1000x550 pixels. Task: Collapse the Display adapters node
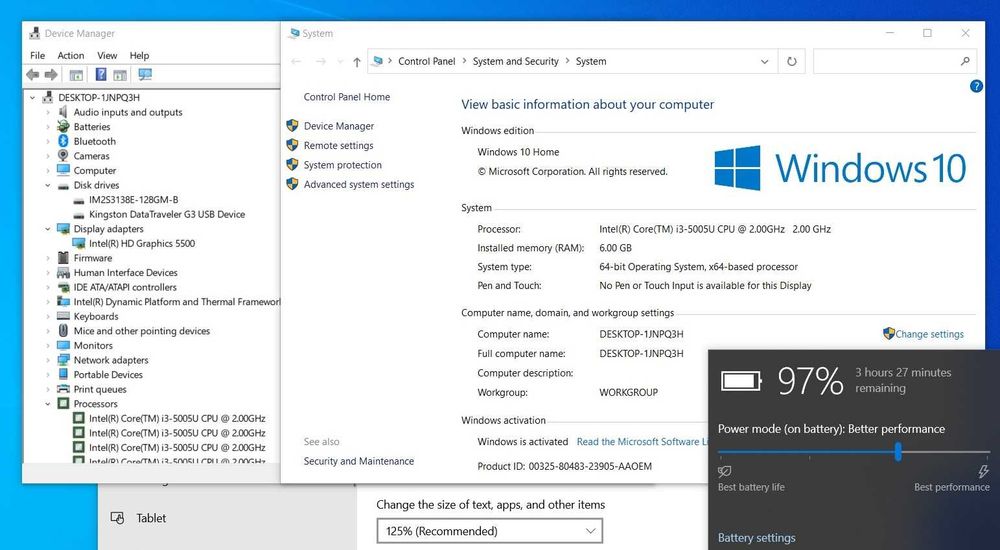48,228
